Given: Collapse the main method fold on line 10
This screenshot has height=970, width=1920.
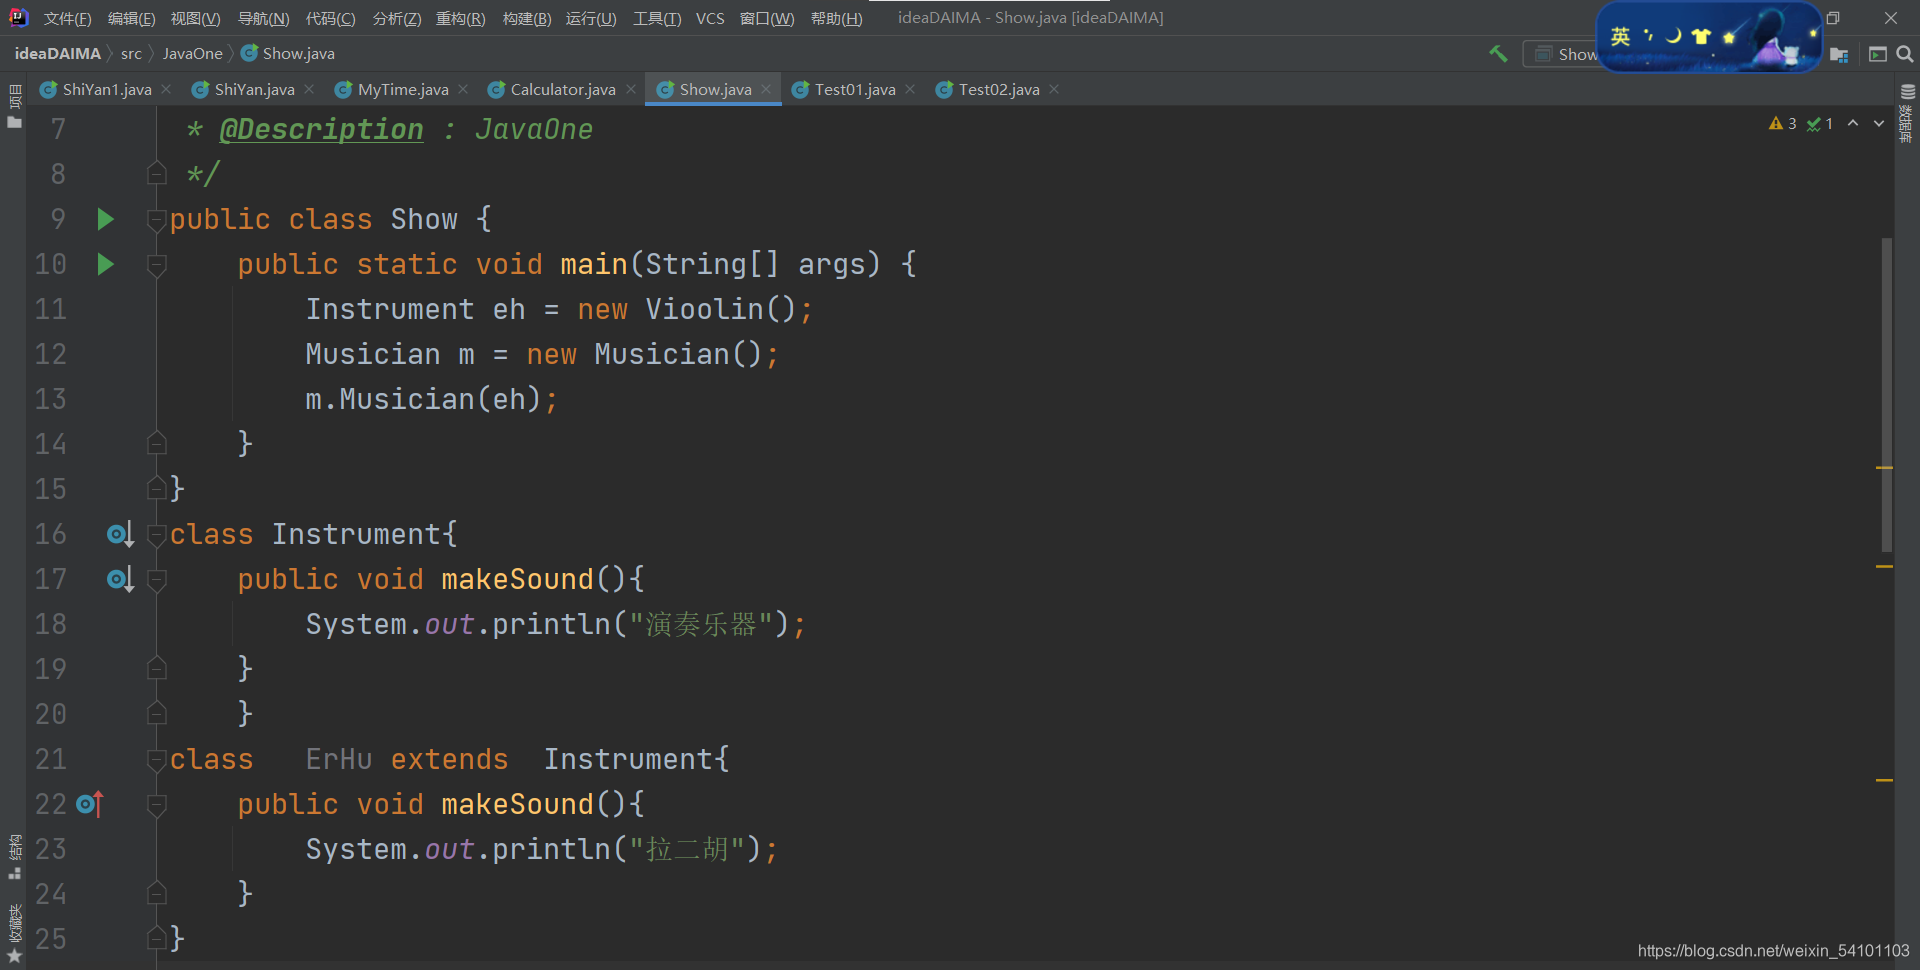Looking at the screenshot, I should click(x=156, y=265).
